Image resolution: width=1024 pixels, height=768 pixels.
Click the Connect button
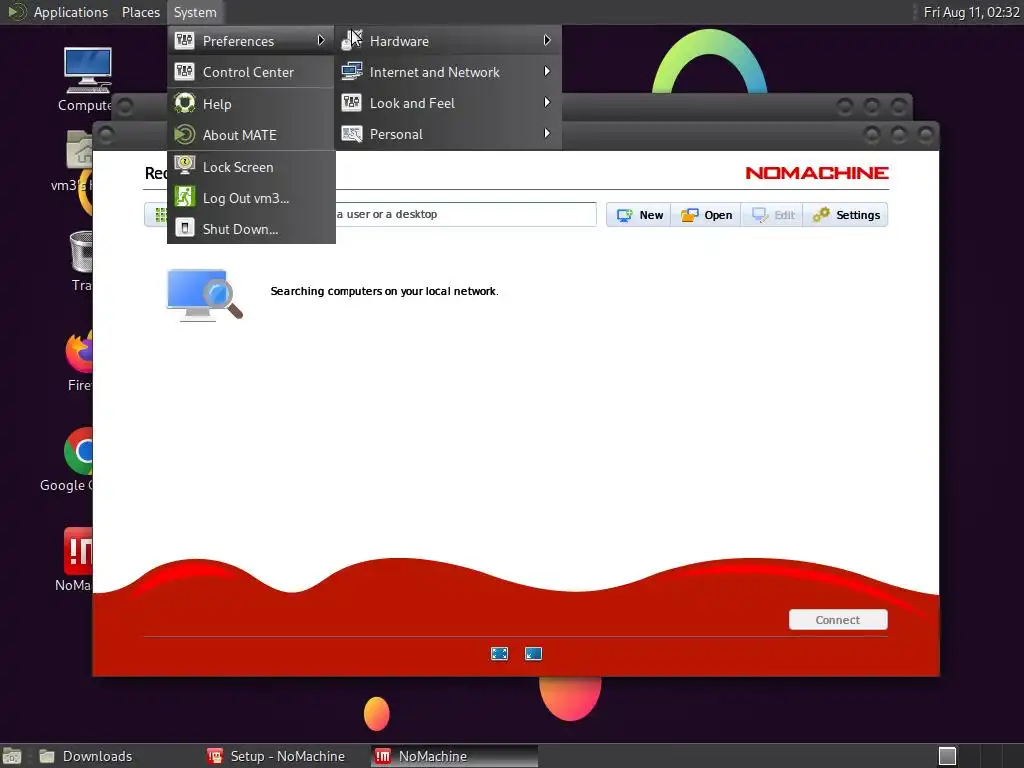tap(838, 620)
